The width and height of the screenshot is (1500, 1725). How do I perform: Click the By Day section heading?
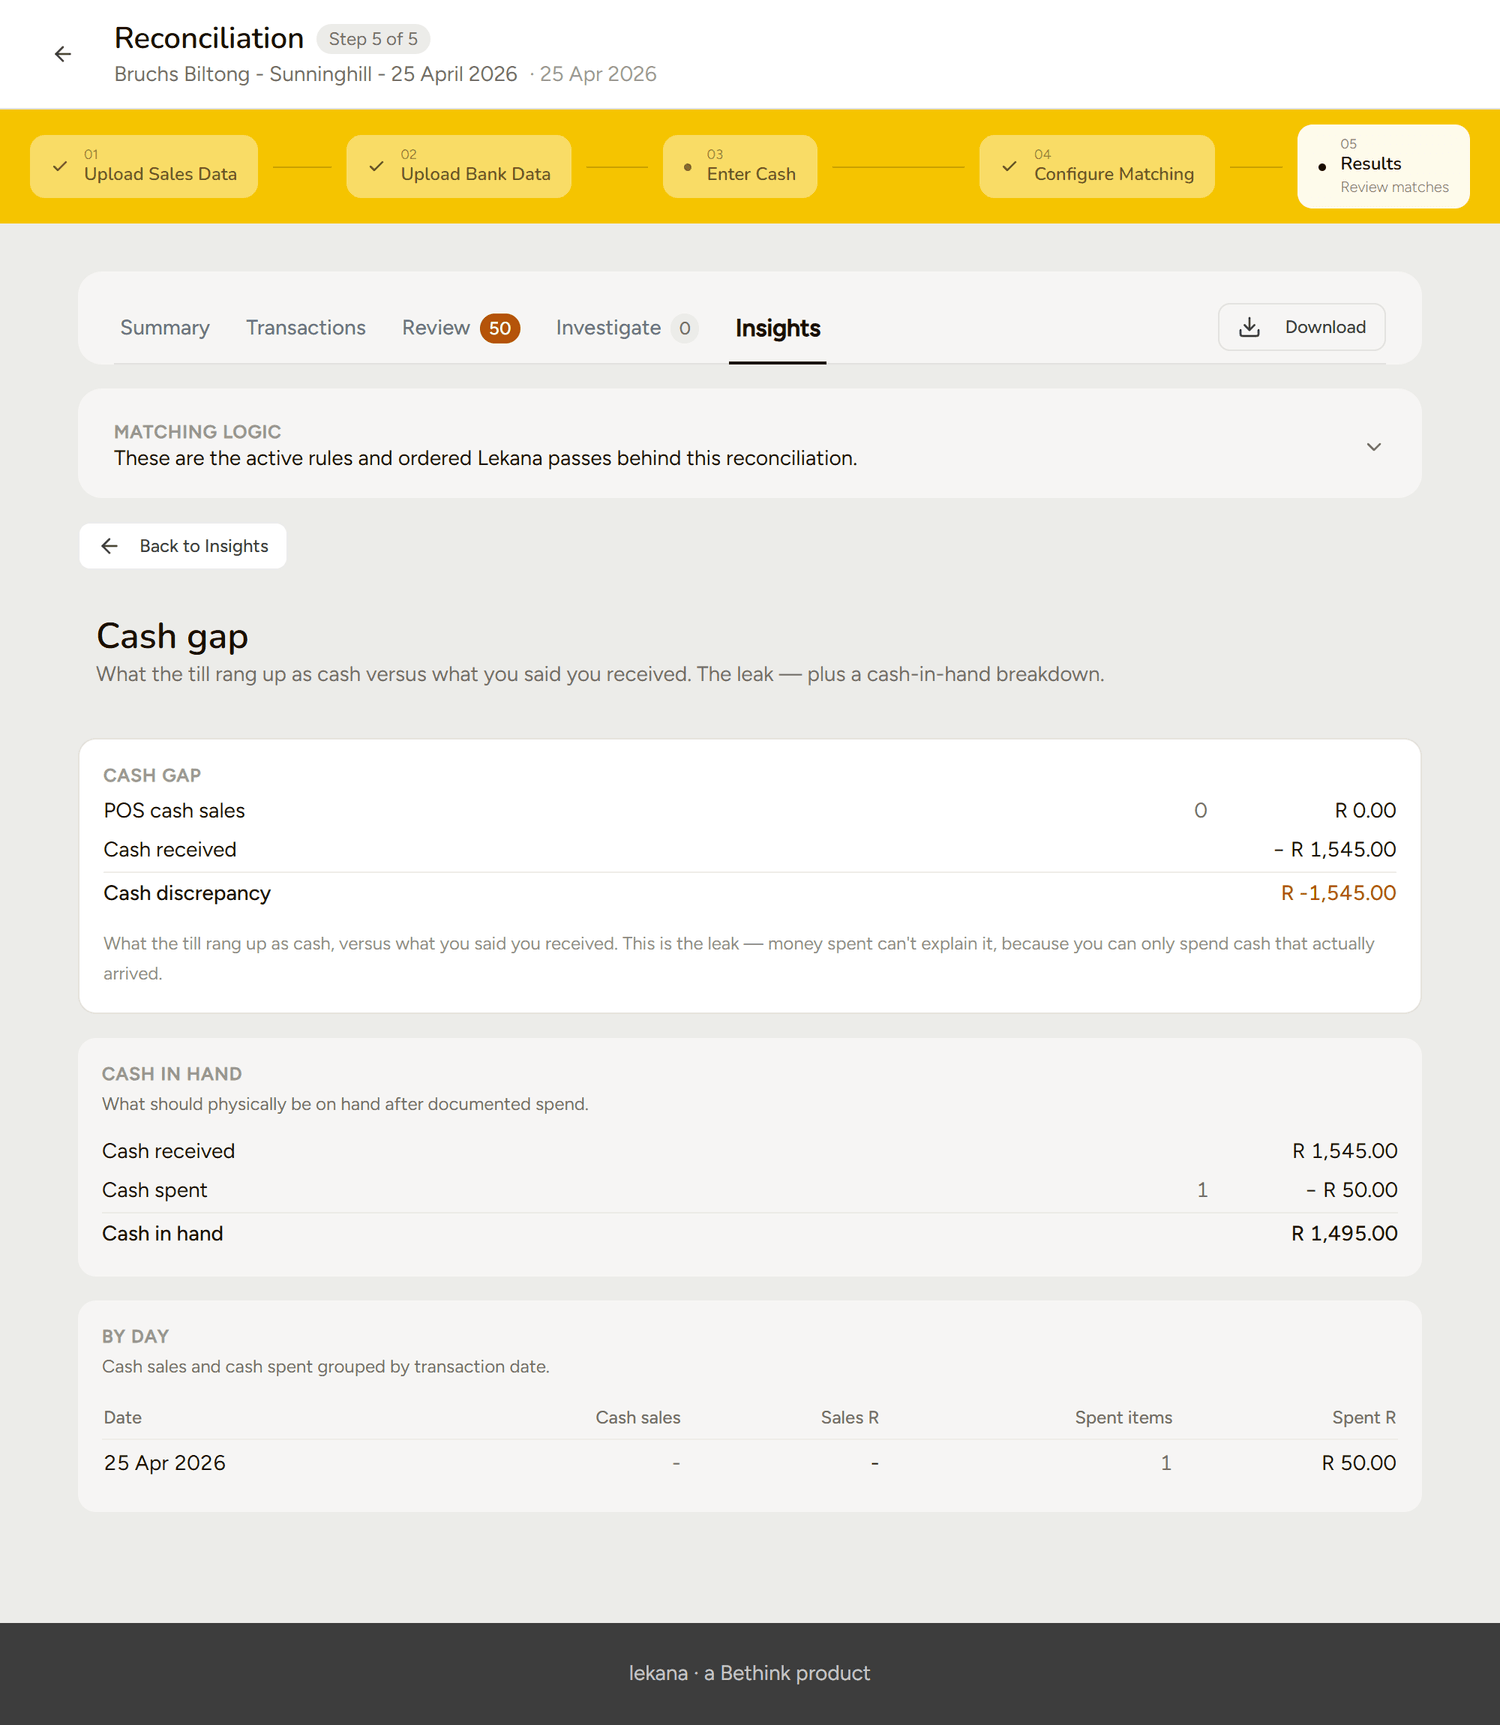tap(135, 1337)
